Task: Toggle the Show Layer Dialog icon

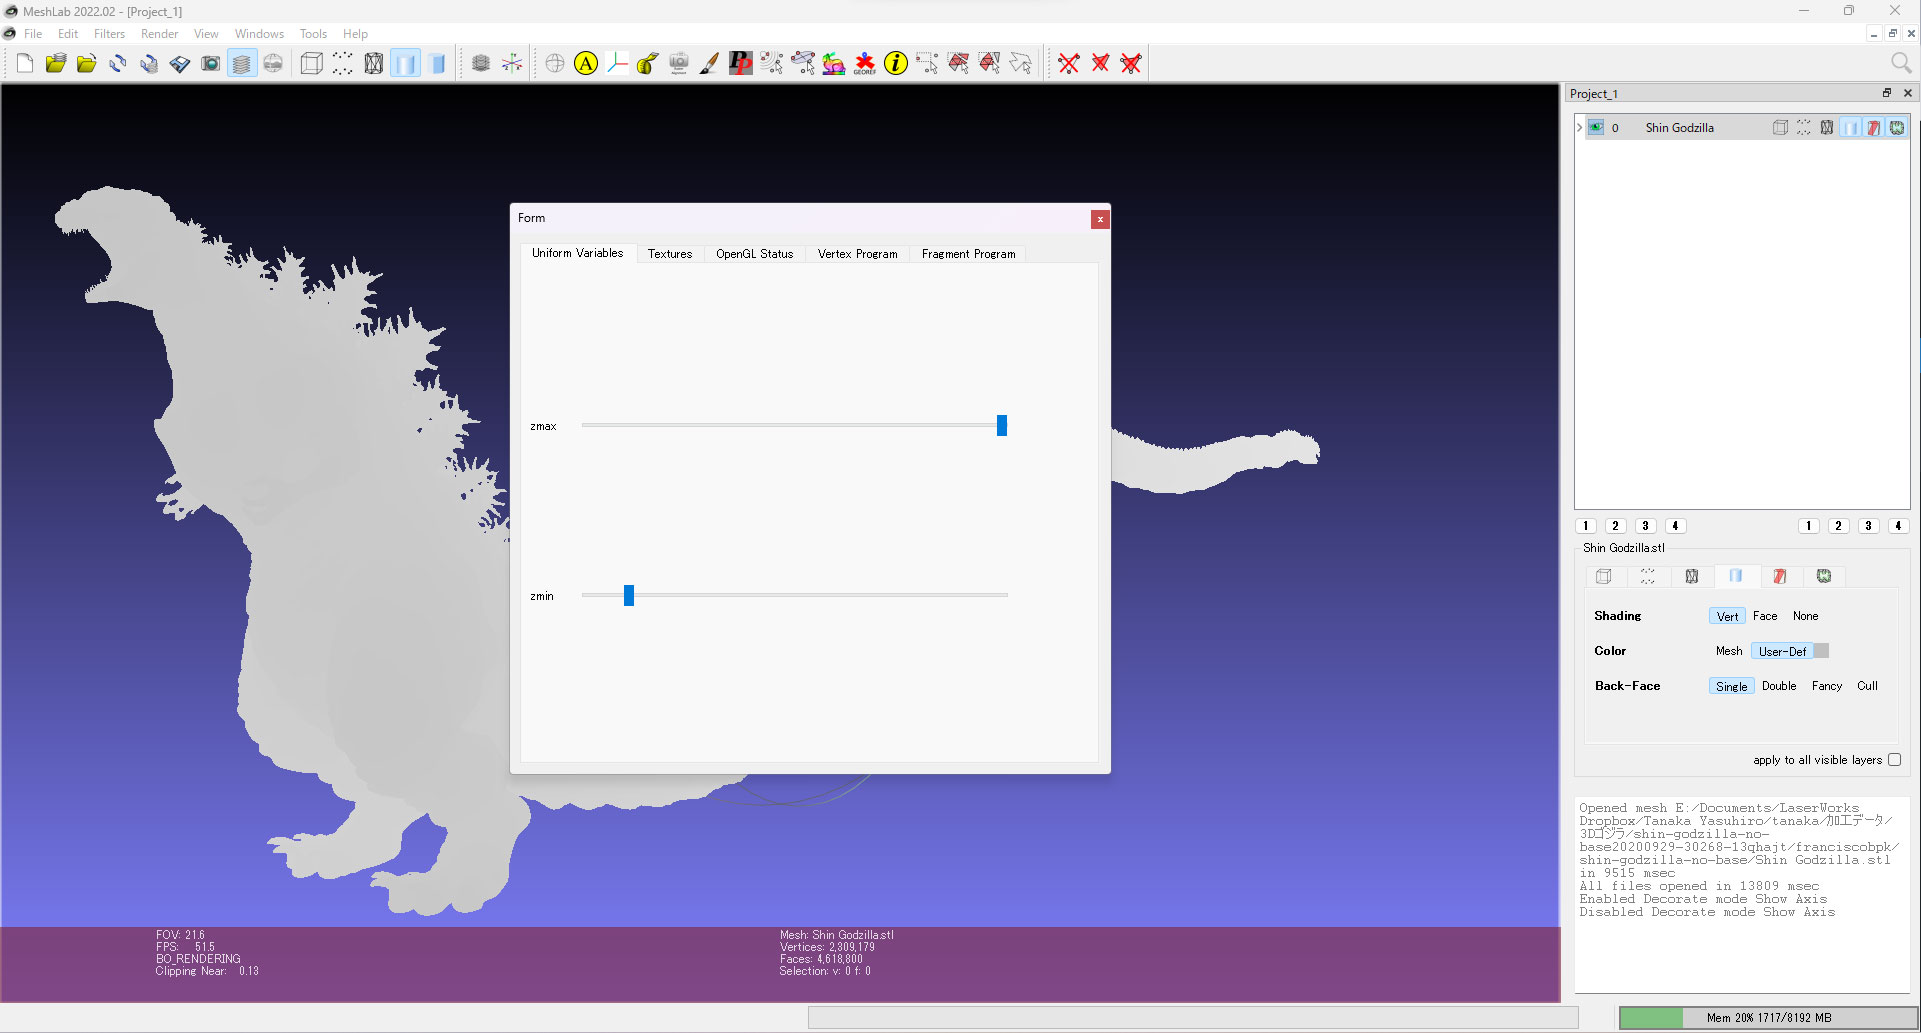Action: click(x=242, y=64)
